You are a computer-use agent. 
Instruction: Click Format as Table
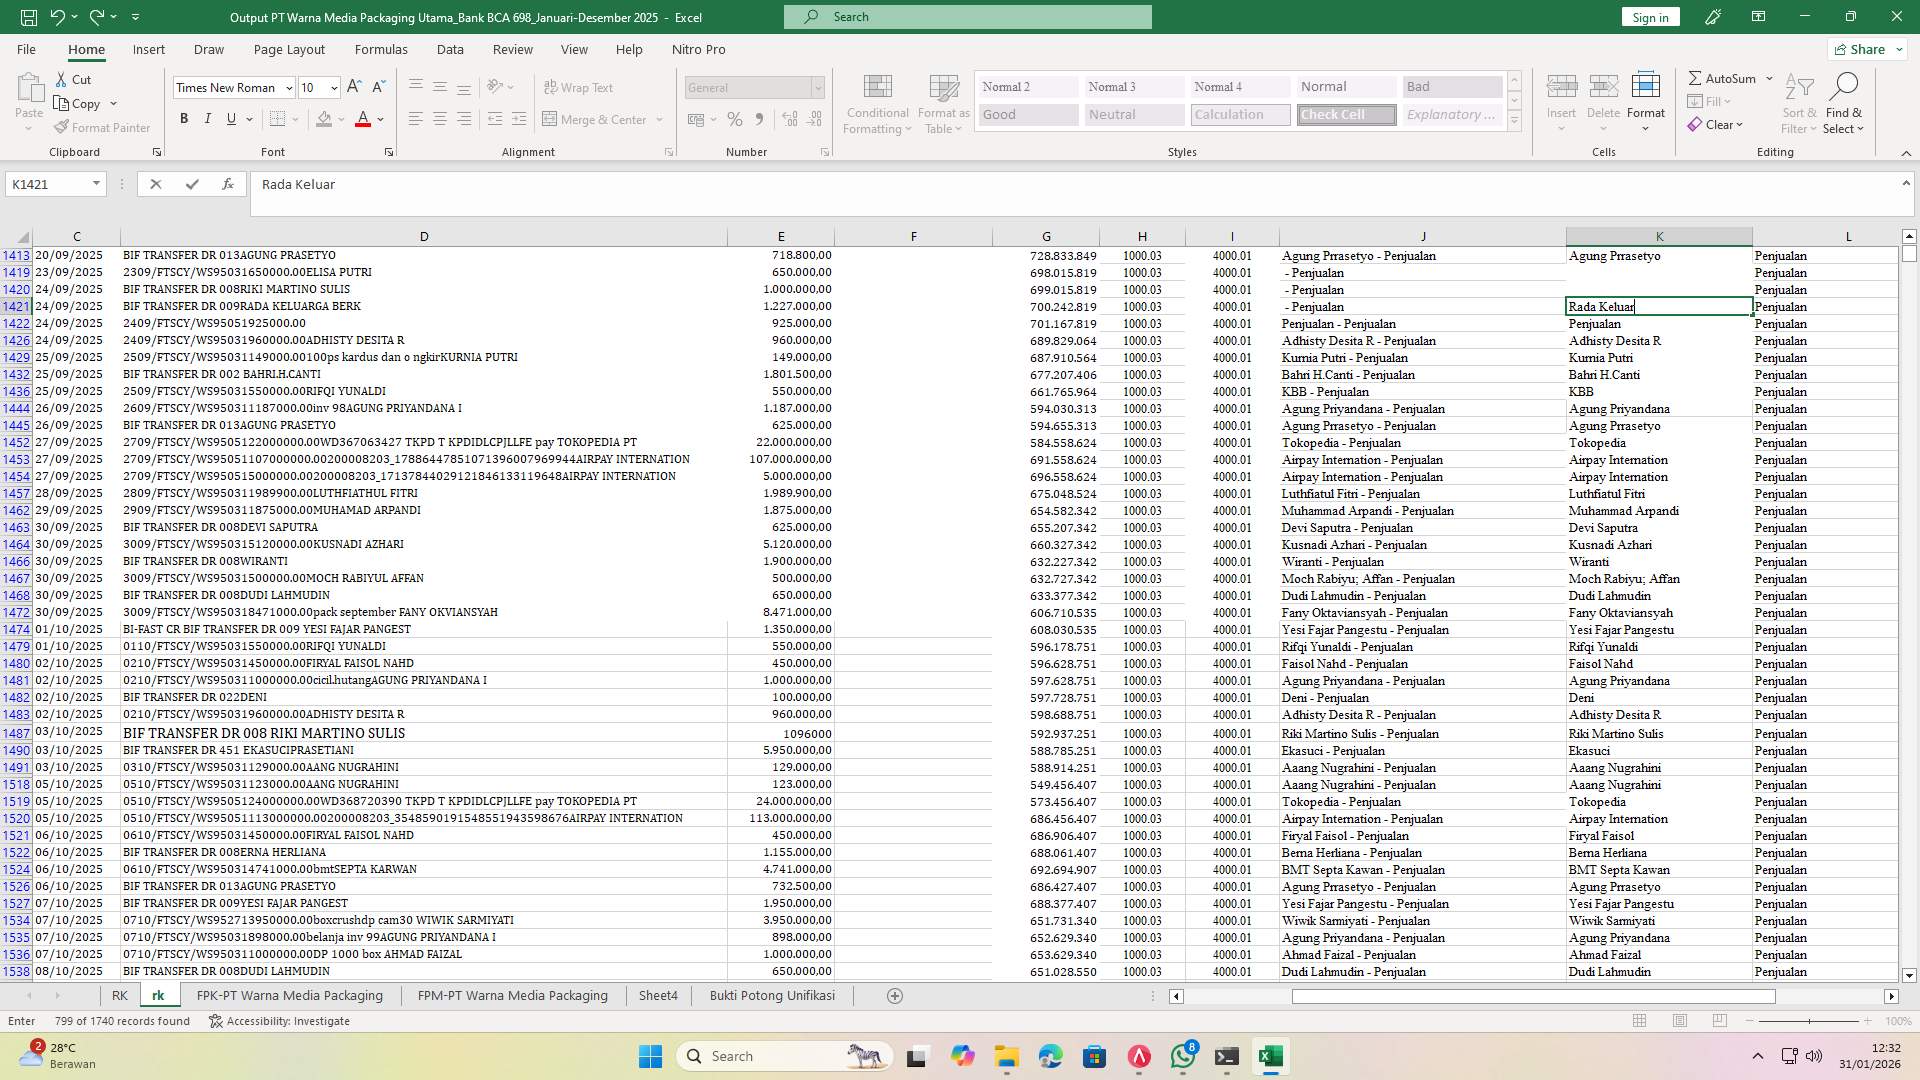941,103
